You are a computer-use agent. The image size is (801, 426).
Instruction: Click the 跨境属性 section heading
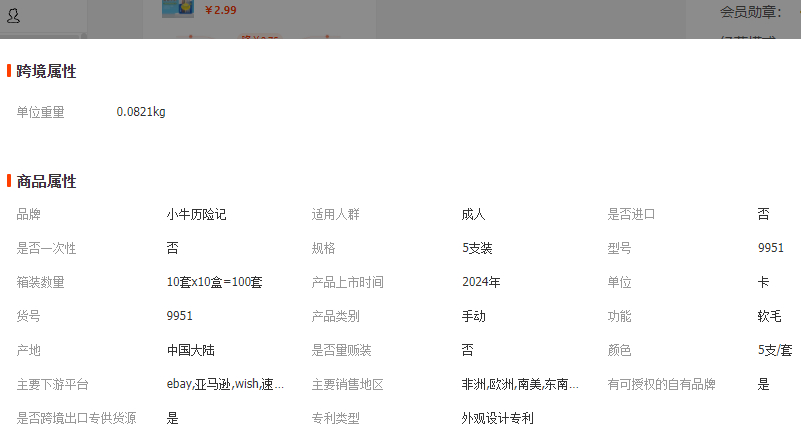46,71
